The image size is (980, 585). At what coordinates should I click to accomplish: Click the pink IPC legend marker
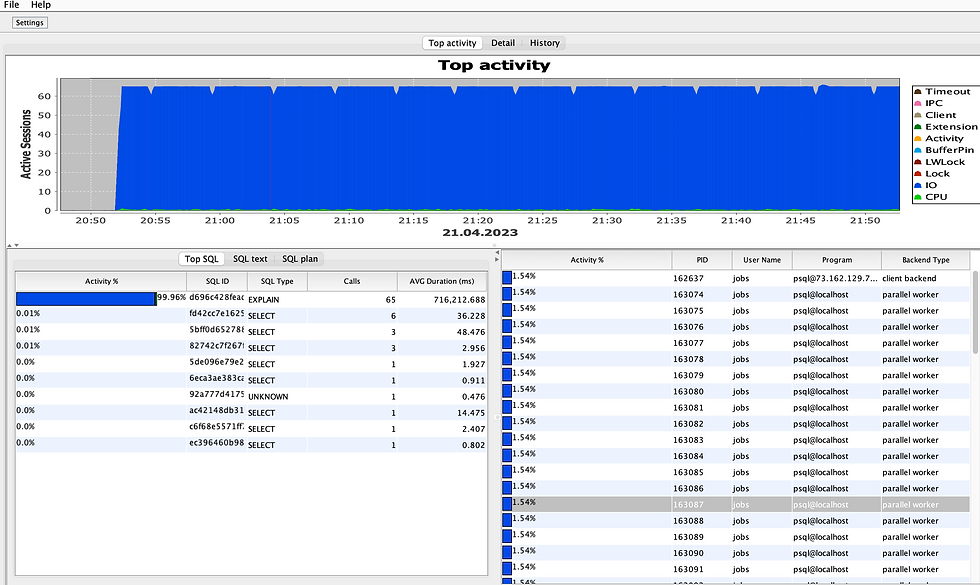pos(917,103)
